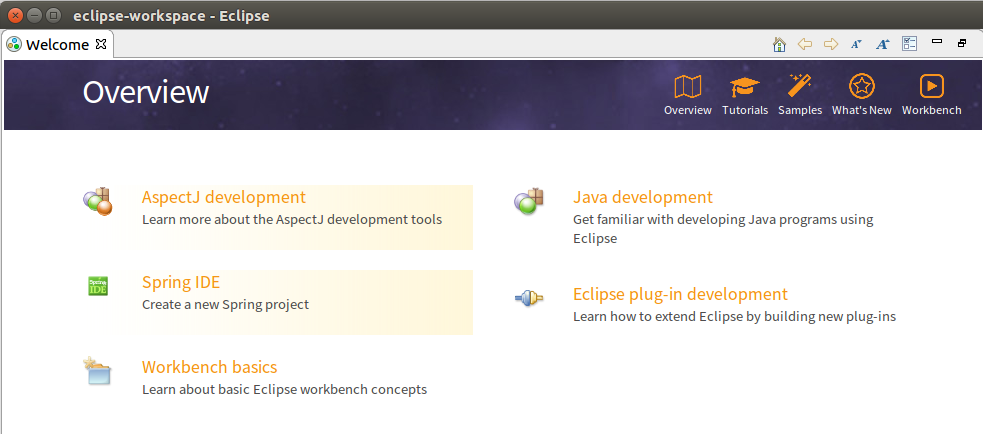Select the Welcome tab

point(56,44)
